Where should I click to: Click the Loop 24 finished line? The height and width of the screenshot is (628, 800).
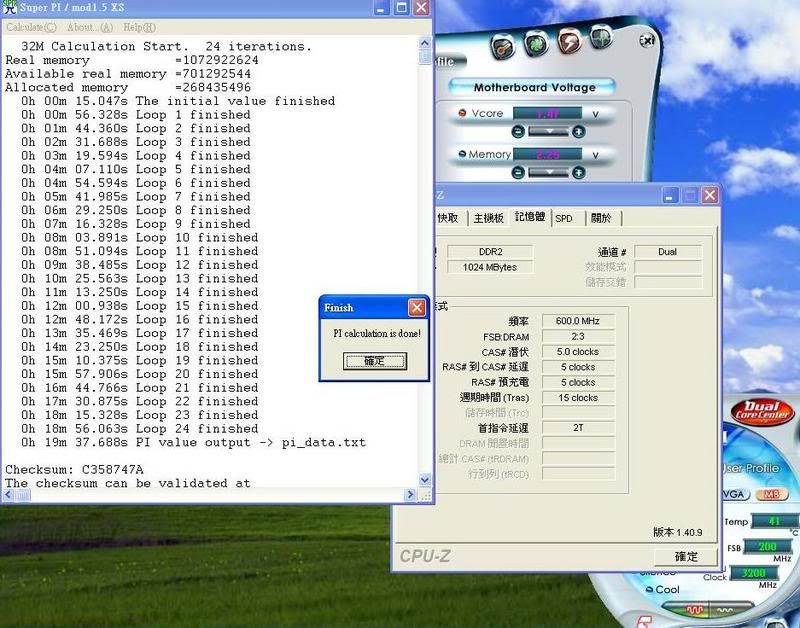click(139, 429)
